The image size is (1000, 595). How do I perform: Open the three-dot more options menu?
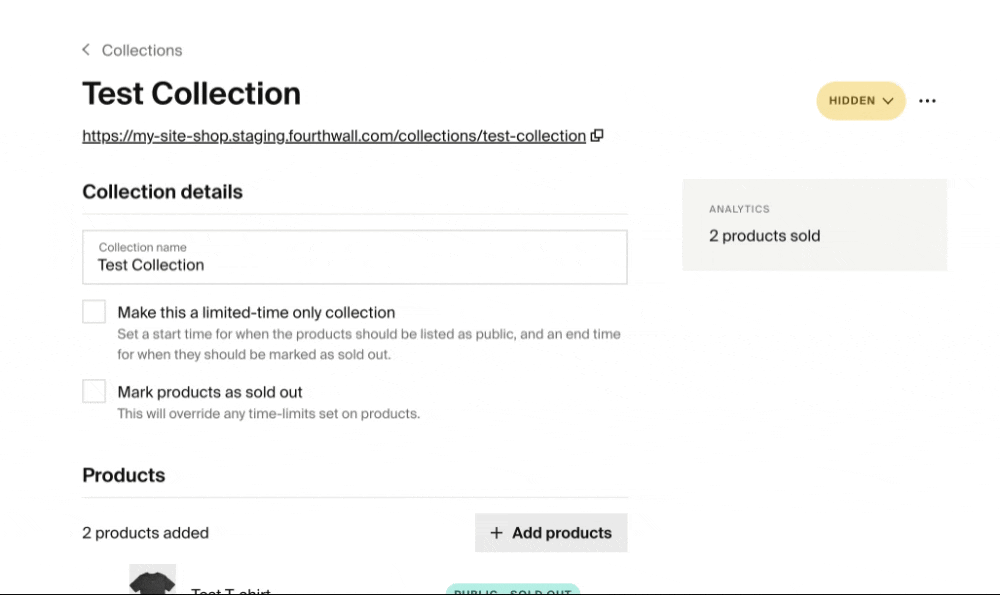tap(927, 101)
